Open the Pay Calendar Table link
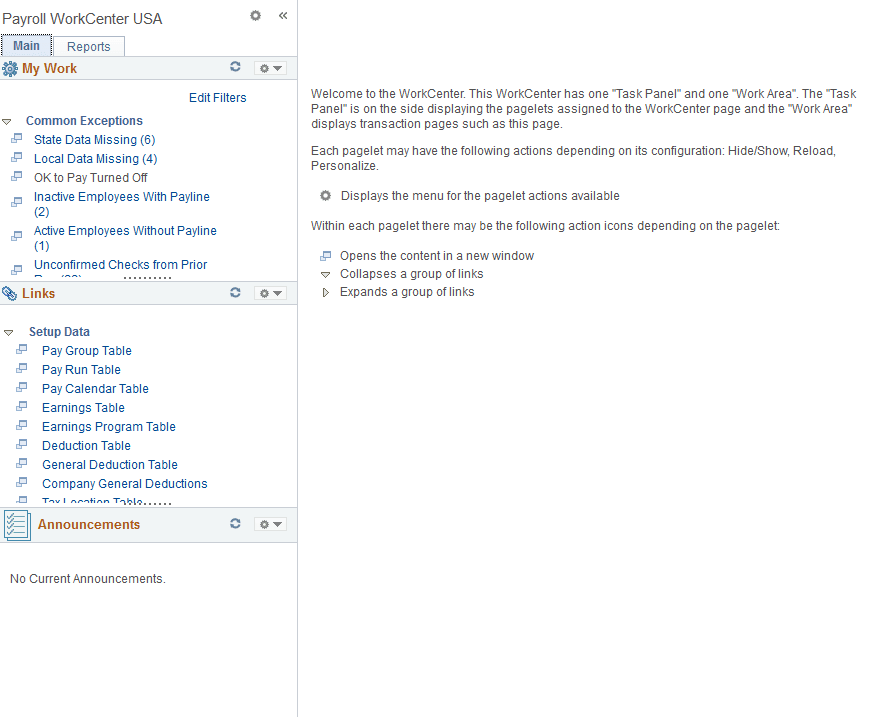Viewport: 878px width, 717px height. tap(95, 388)
